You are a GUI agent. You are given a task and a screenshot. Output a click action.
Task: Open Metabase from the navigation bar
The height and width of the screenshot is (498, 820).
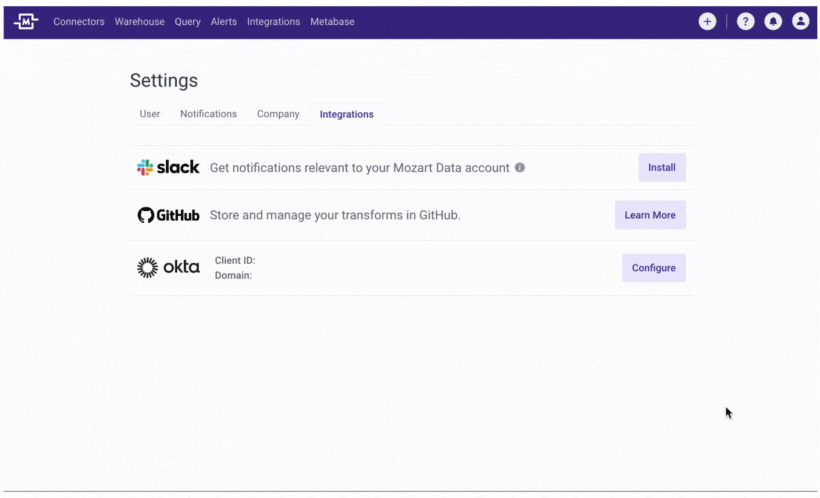tap(332, 21)
